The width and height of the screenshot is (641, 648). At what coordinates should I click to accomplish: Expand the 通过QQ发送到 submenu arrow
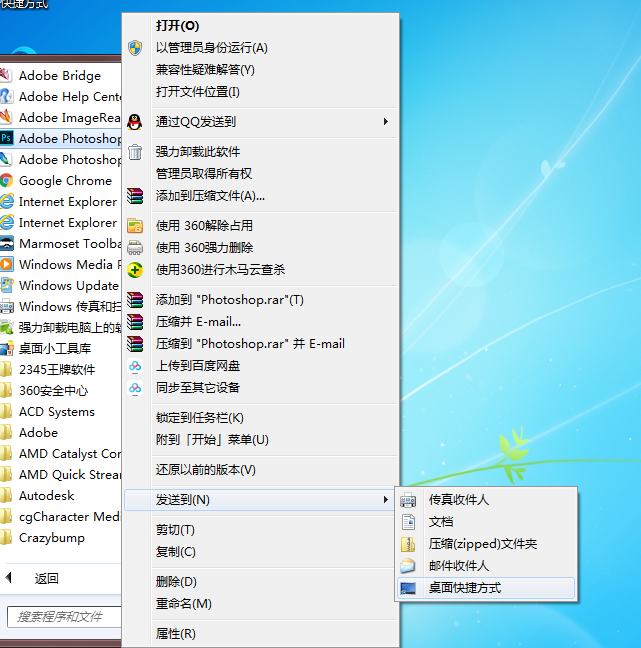(x=386, y=122)
